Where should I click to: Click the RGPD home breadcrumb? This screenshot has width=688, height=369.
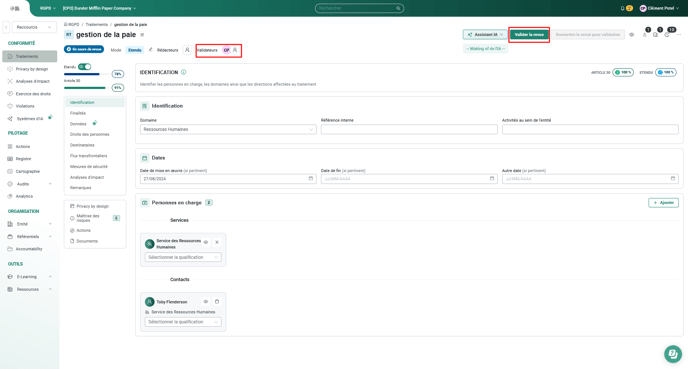(72, 25)
